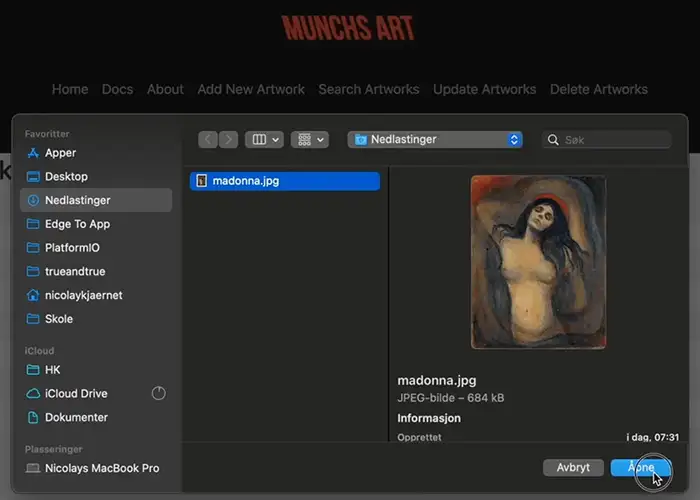
Task: Open Apper in the sidebar
Action: [x=60, y=153]
